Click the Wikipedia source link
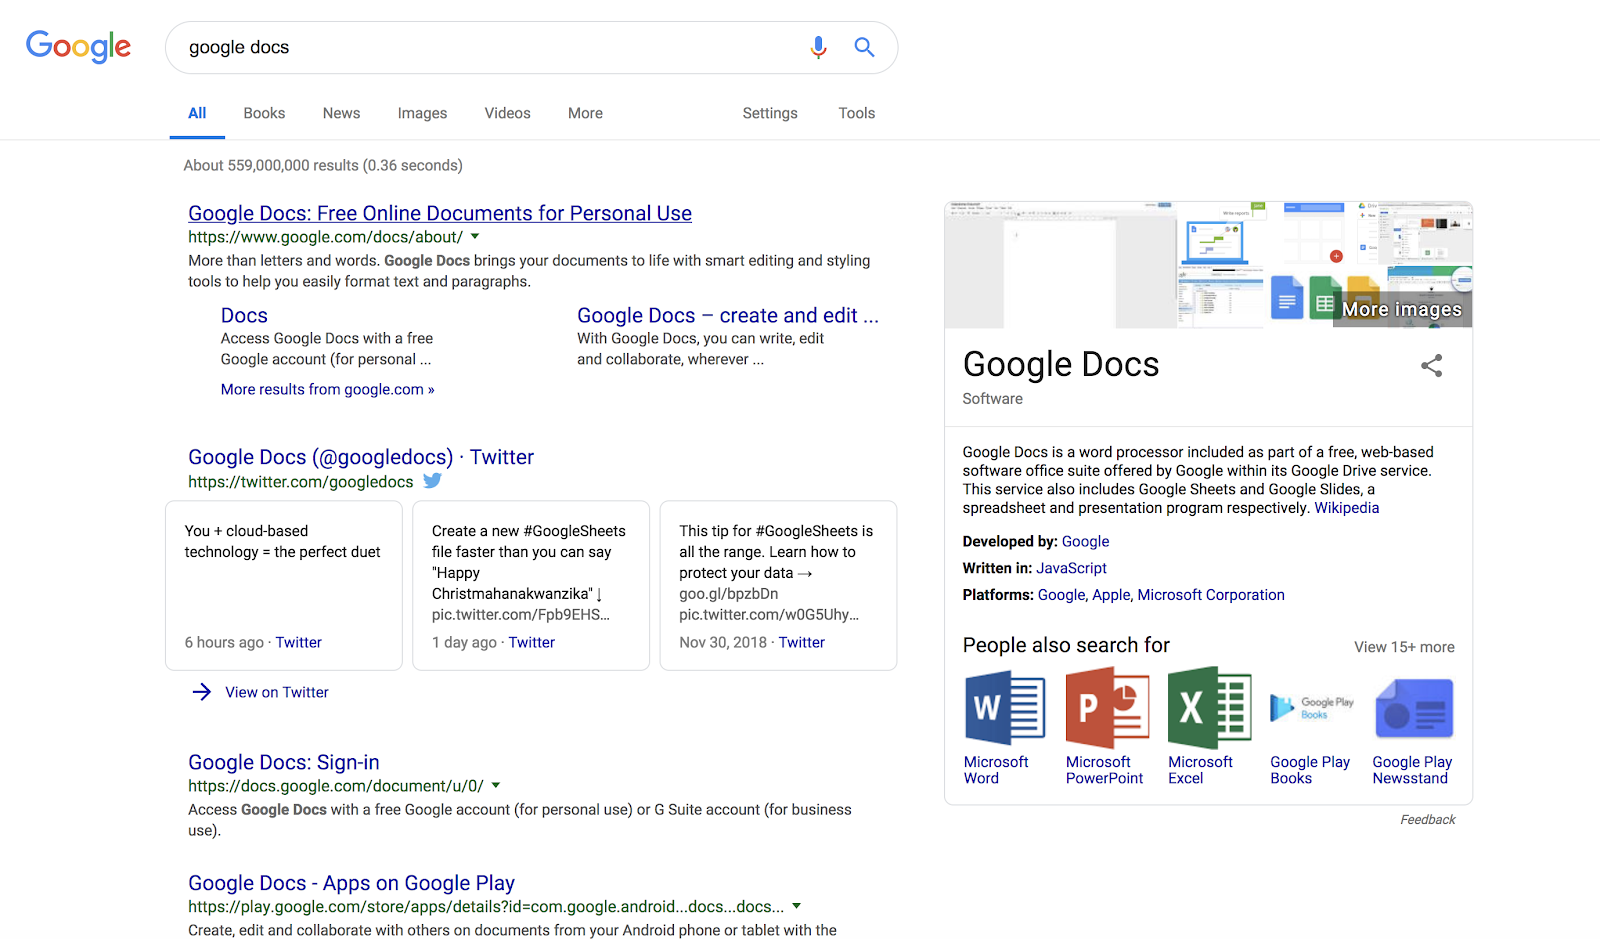 click(1346, 508)
